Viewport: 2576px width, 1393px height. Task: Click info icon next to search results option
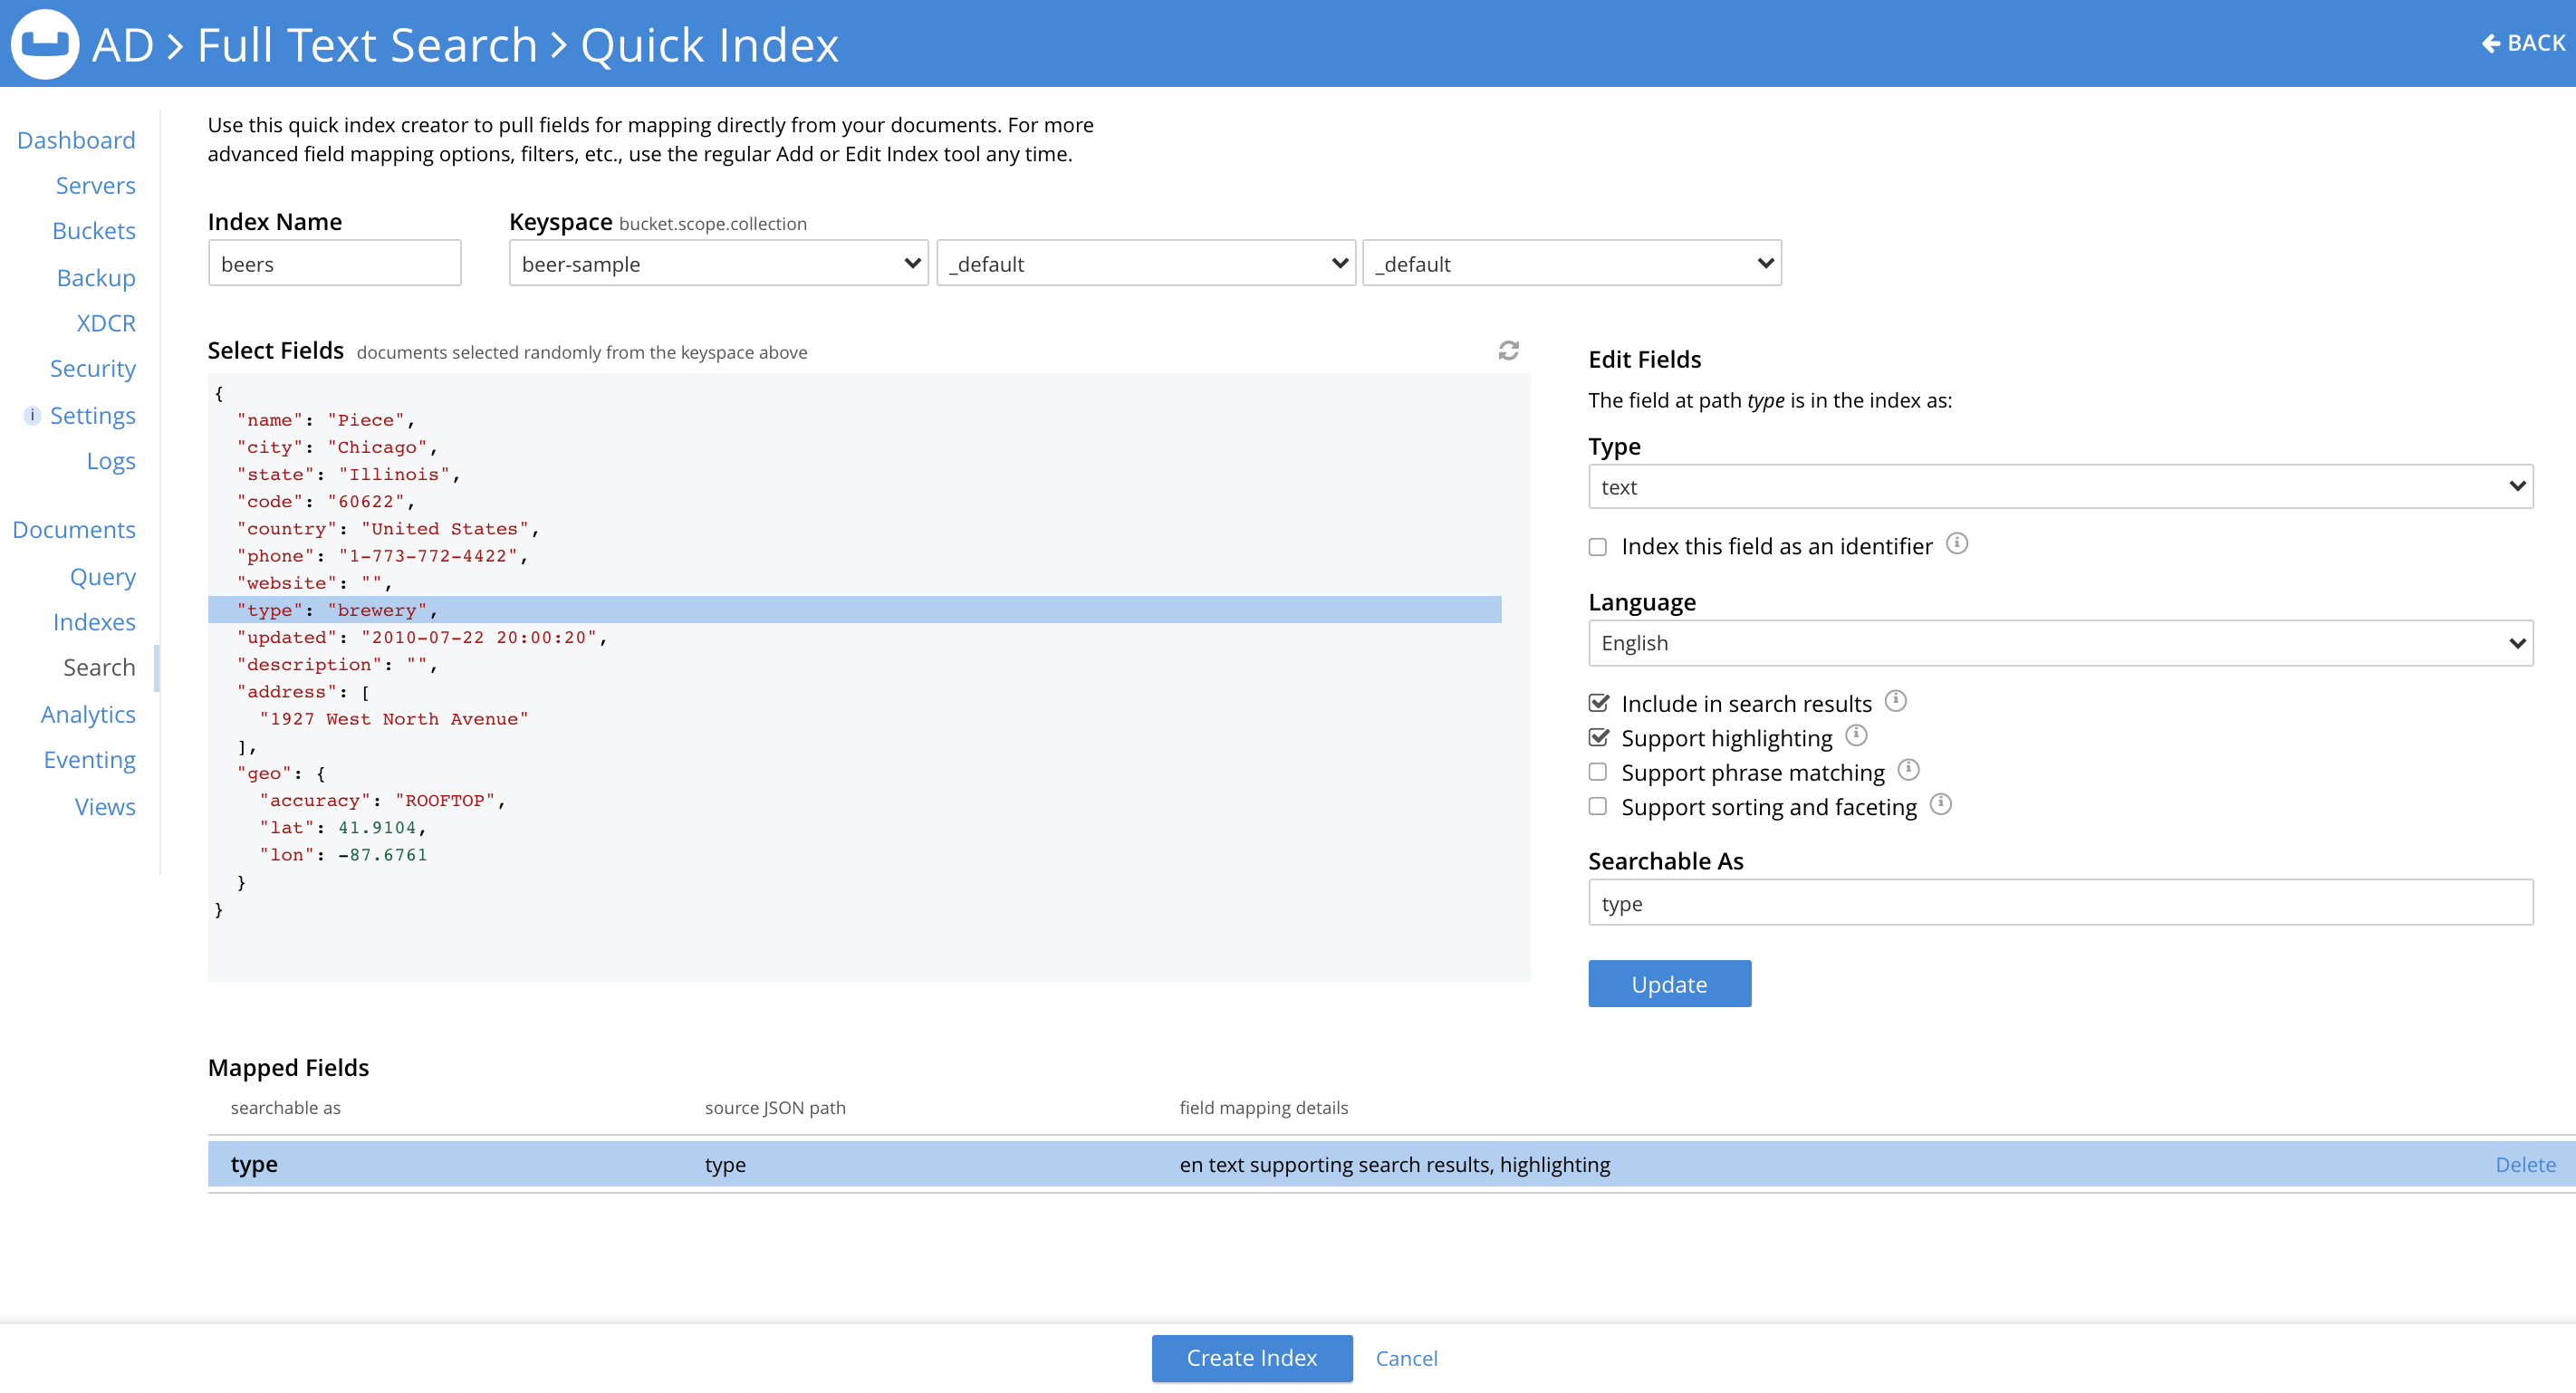pyautogui.click(x=1895, y=700)
